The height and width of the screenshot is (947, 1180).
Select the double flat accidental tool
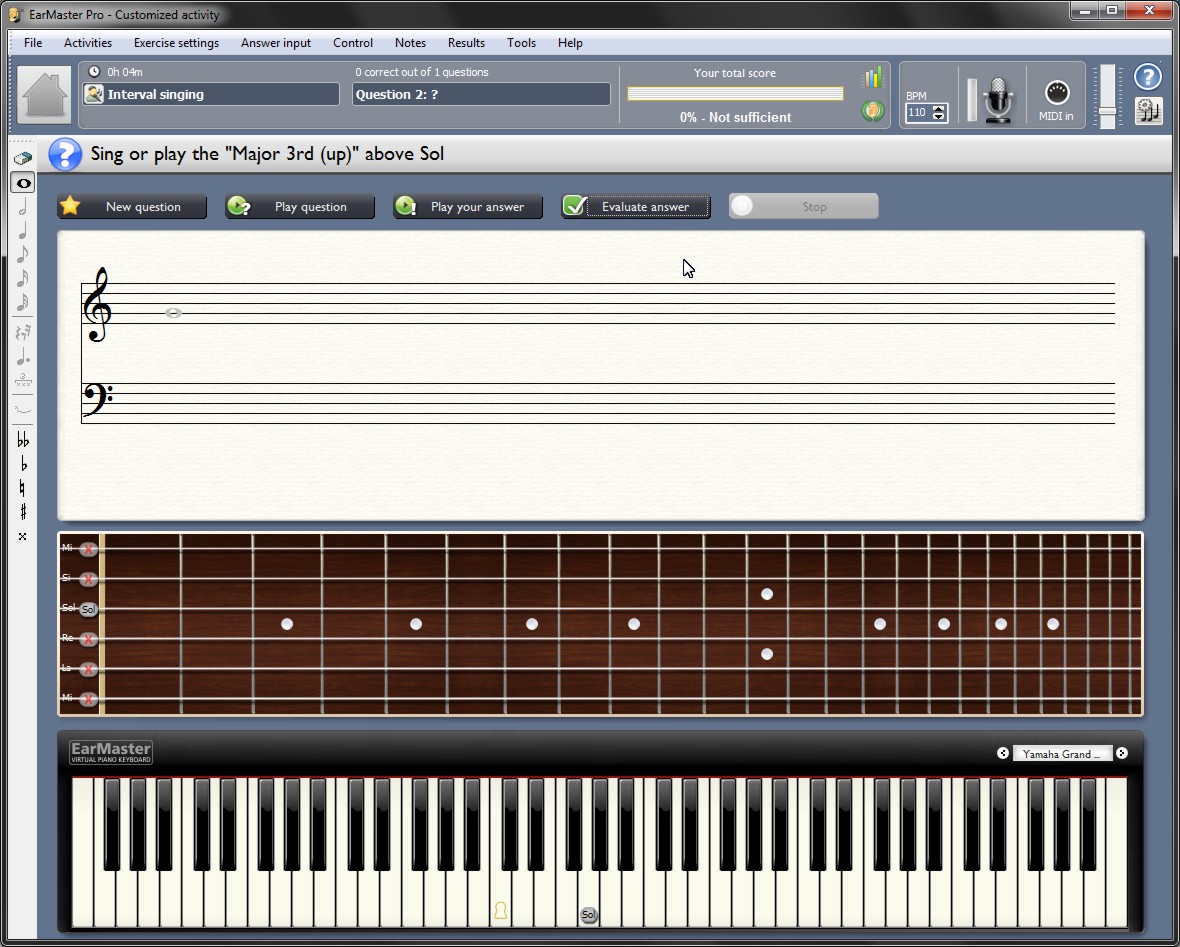22,440
